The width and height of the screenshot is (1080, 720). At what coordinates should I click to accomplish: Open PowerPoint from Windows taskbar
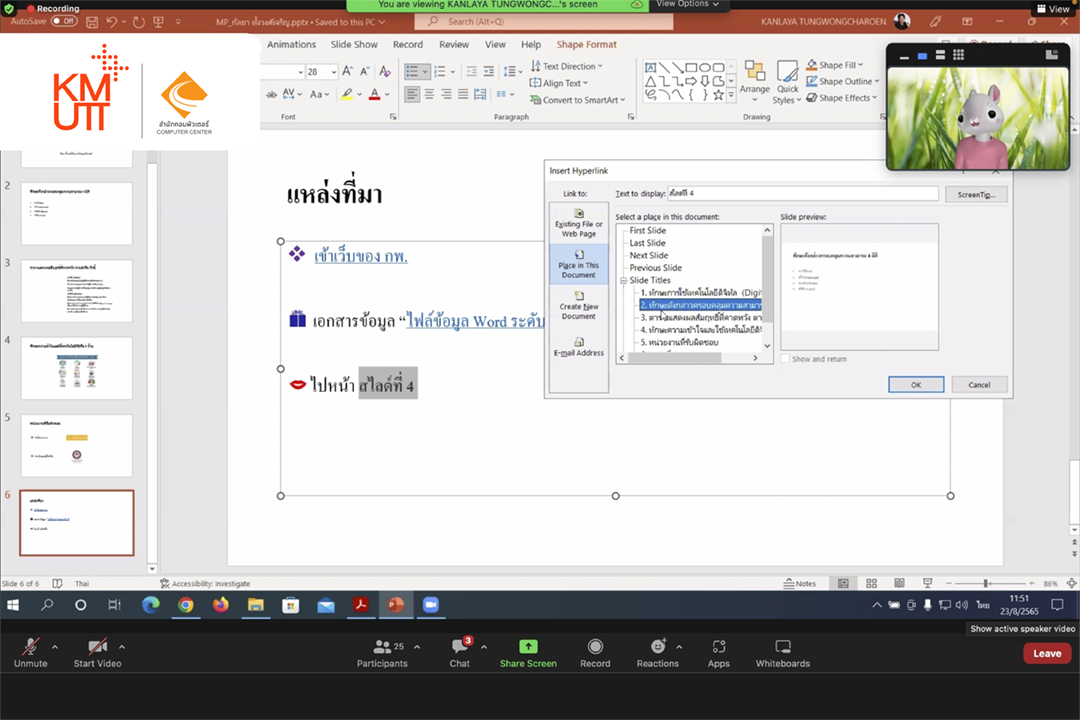point(395,605)
